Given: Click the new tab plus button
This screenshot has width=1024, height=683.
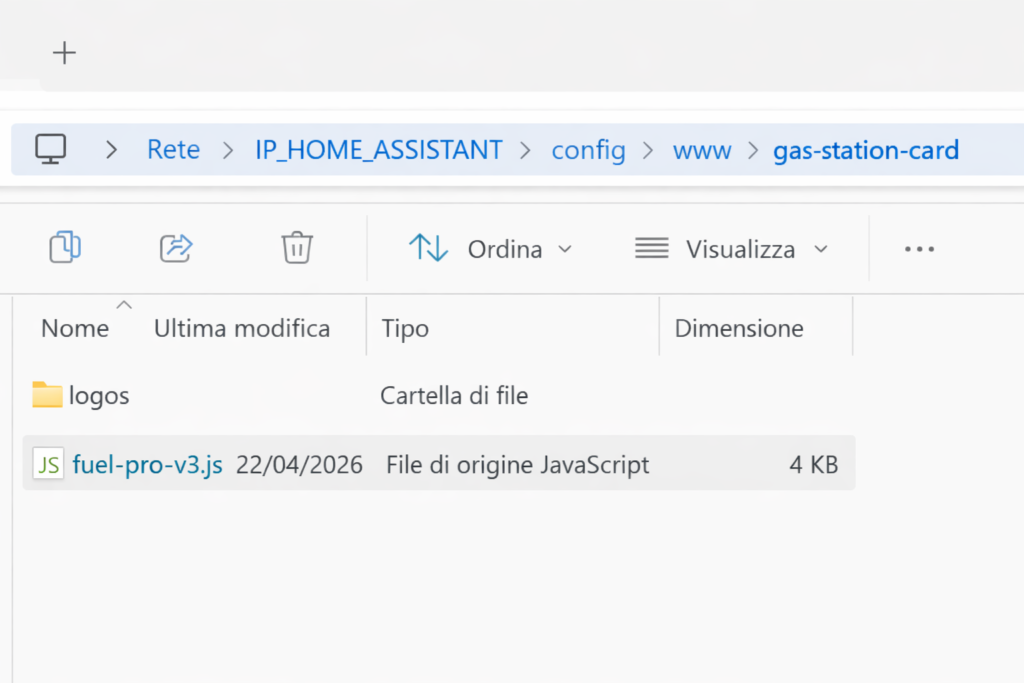Looking at the screenshot, I should [x=63, y=52].
